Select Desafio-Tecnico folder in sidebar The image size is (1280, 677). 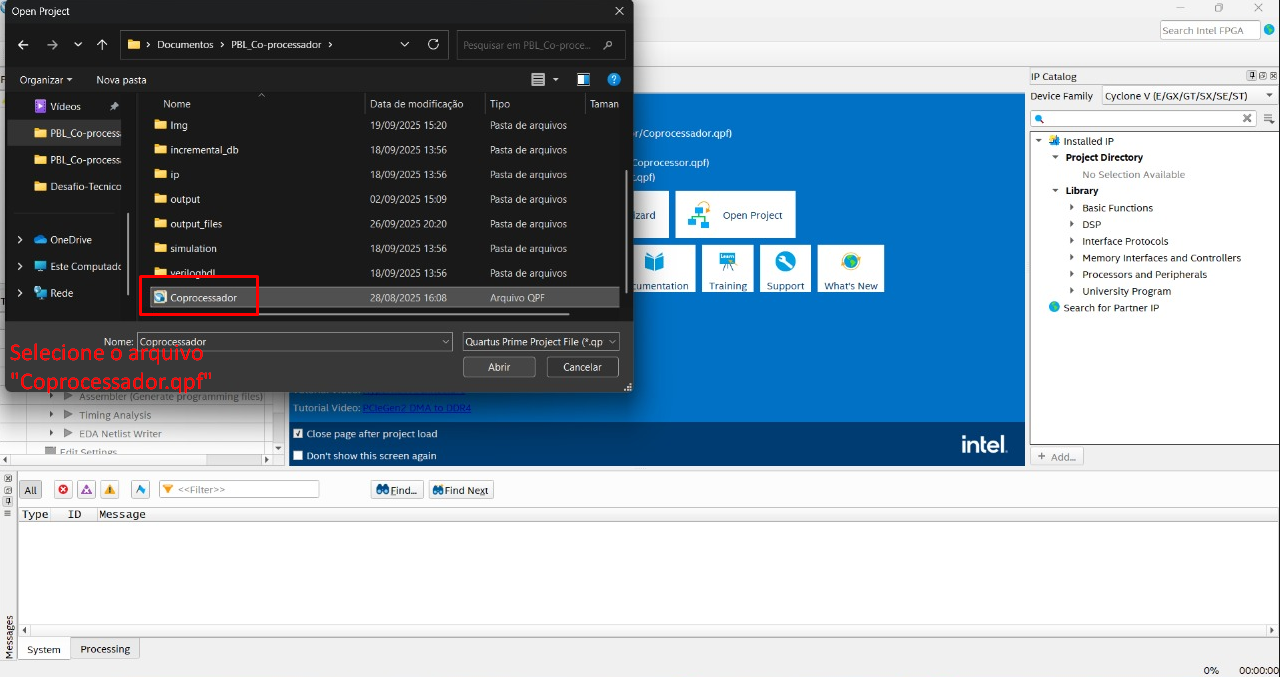tap(76, 186)
